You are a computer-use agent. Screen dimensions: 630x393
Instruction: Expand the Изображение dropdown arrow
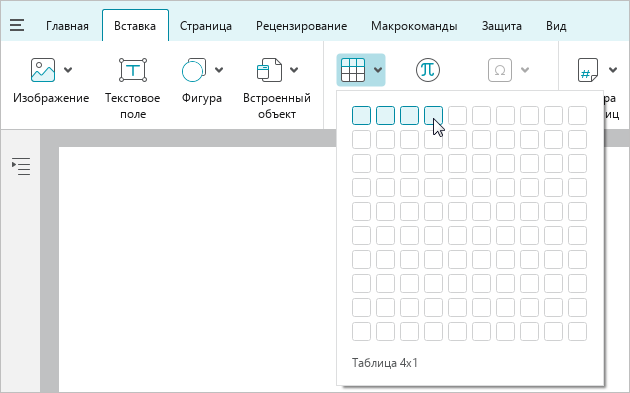(68, 70)
